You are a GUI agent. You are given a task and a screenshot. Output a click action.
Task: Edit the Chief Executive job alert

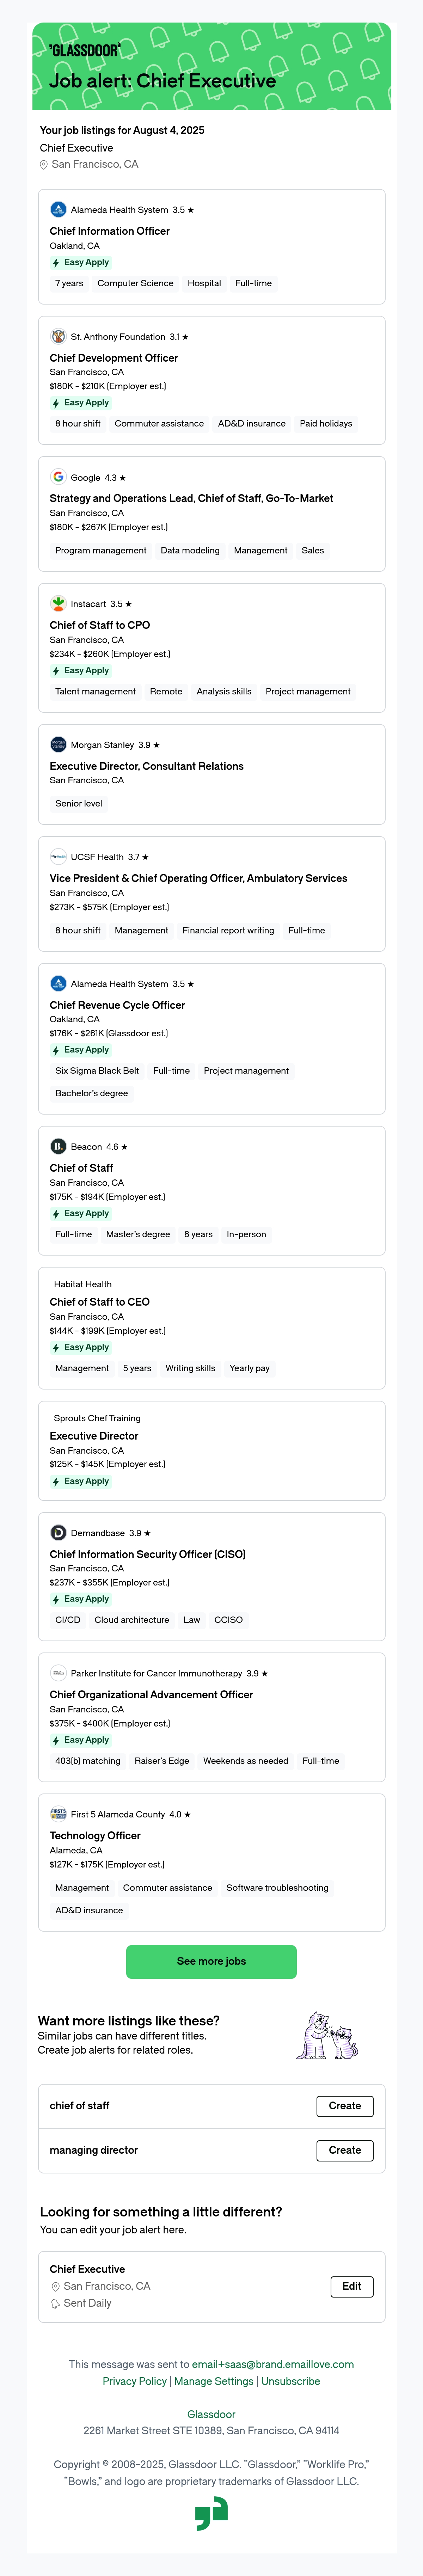[352, 2285]
